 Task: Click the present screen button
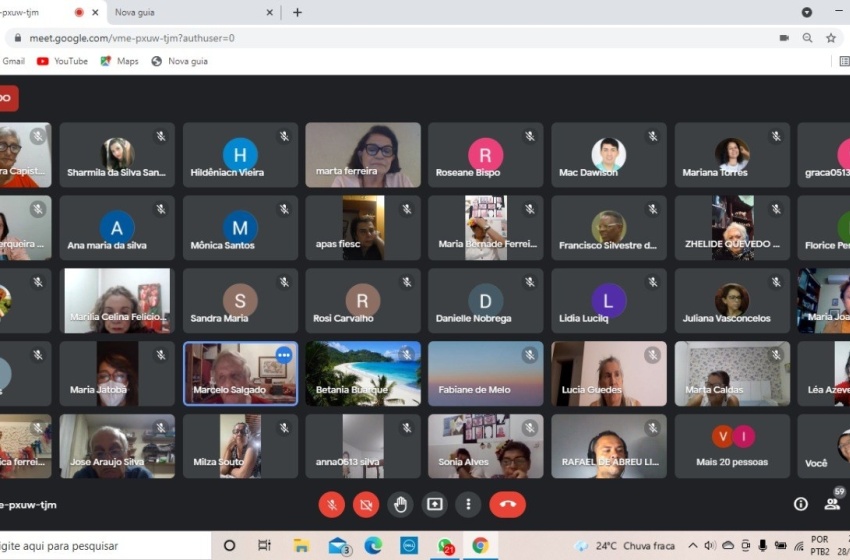[434, 505]
